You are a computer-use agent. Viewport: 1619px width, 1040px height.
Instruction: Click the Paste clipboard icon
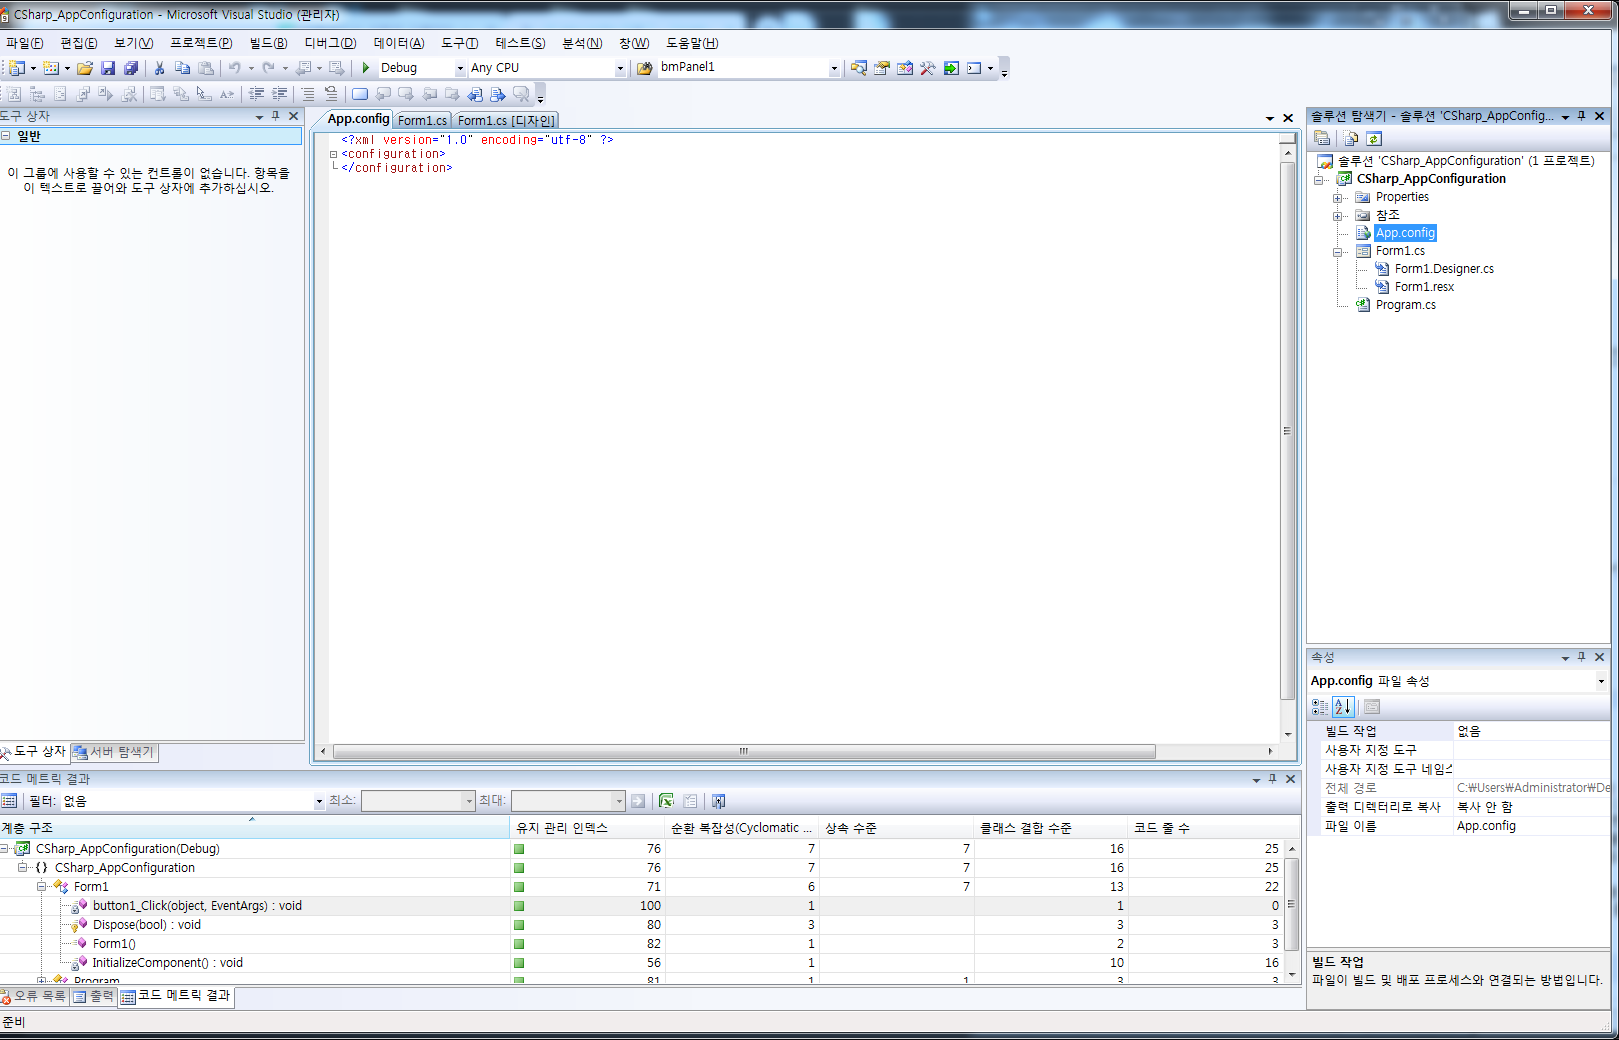pyautogui.click(x=205, y=68)
